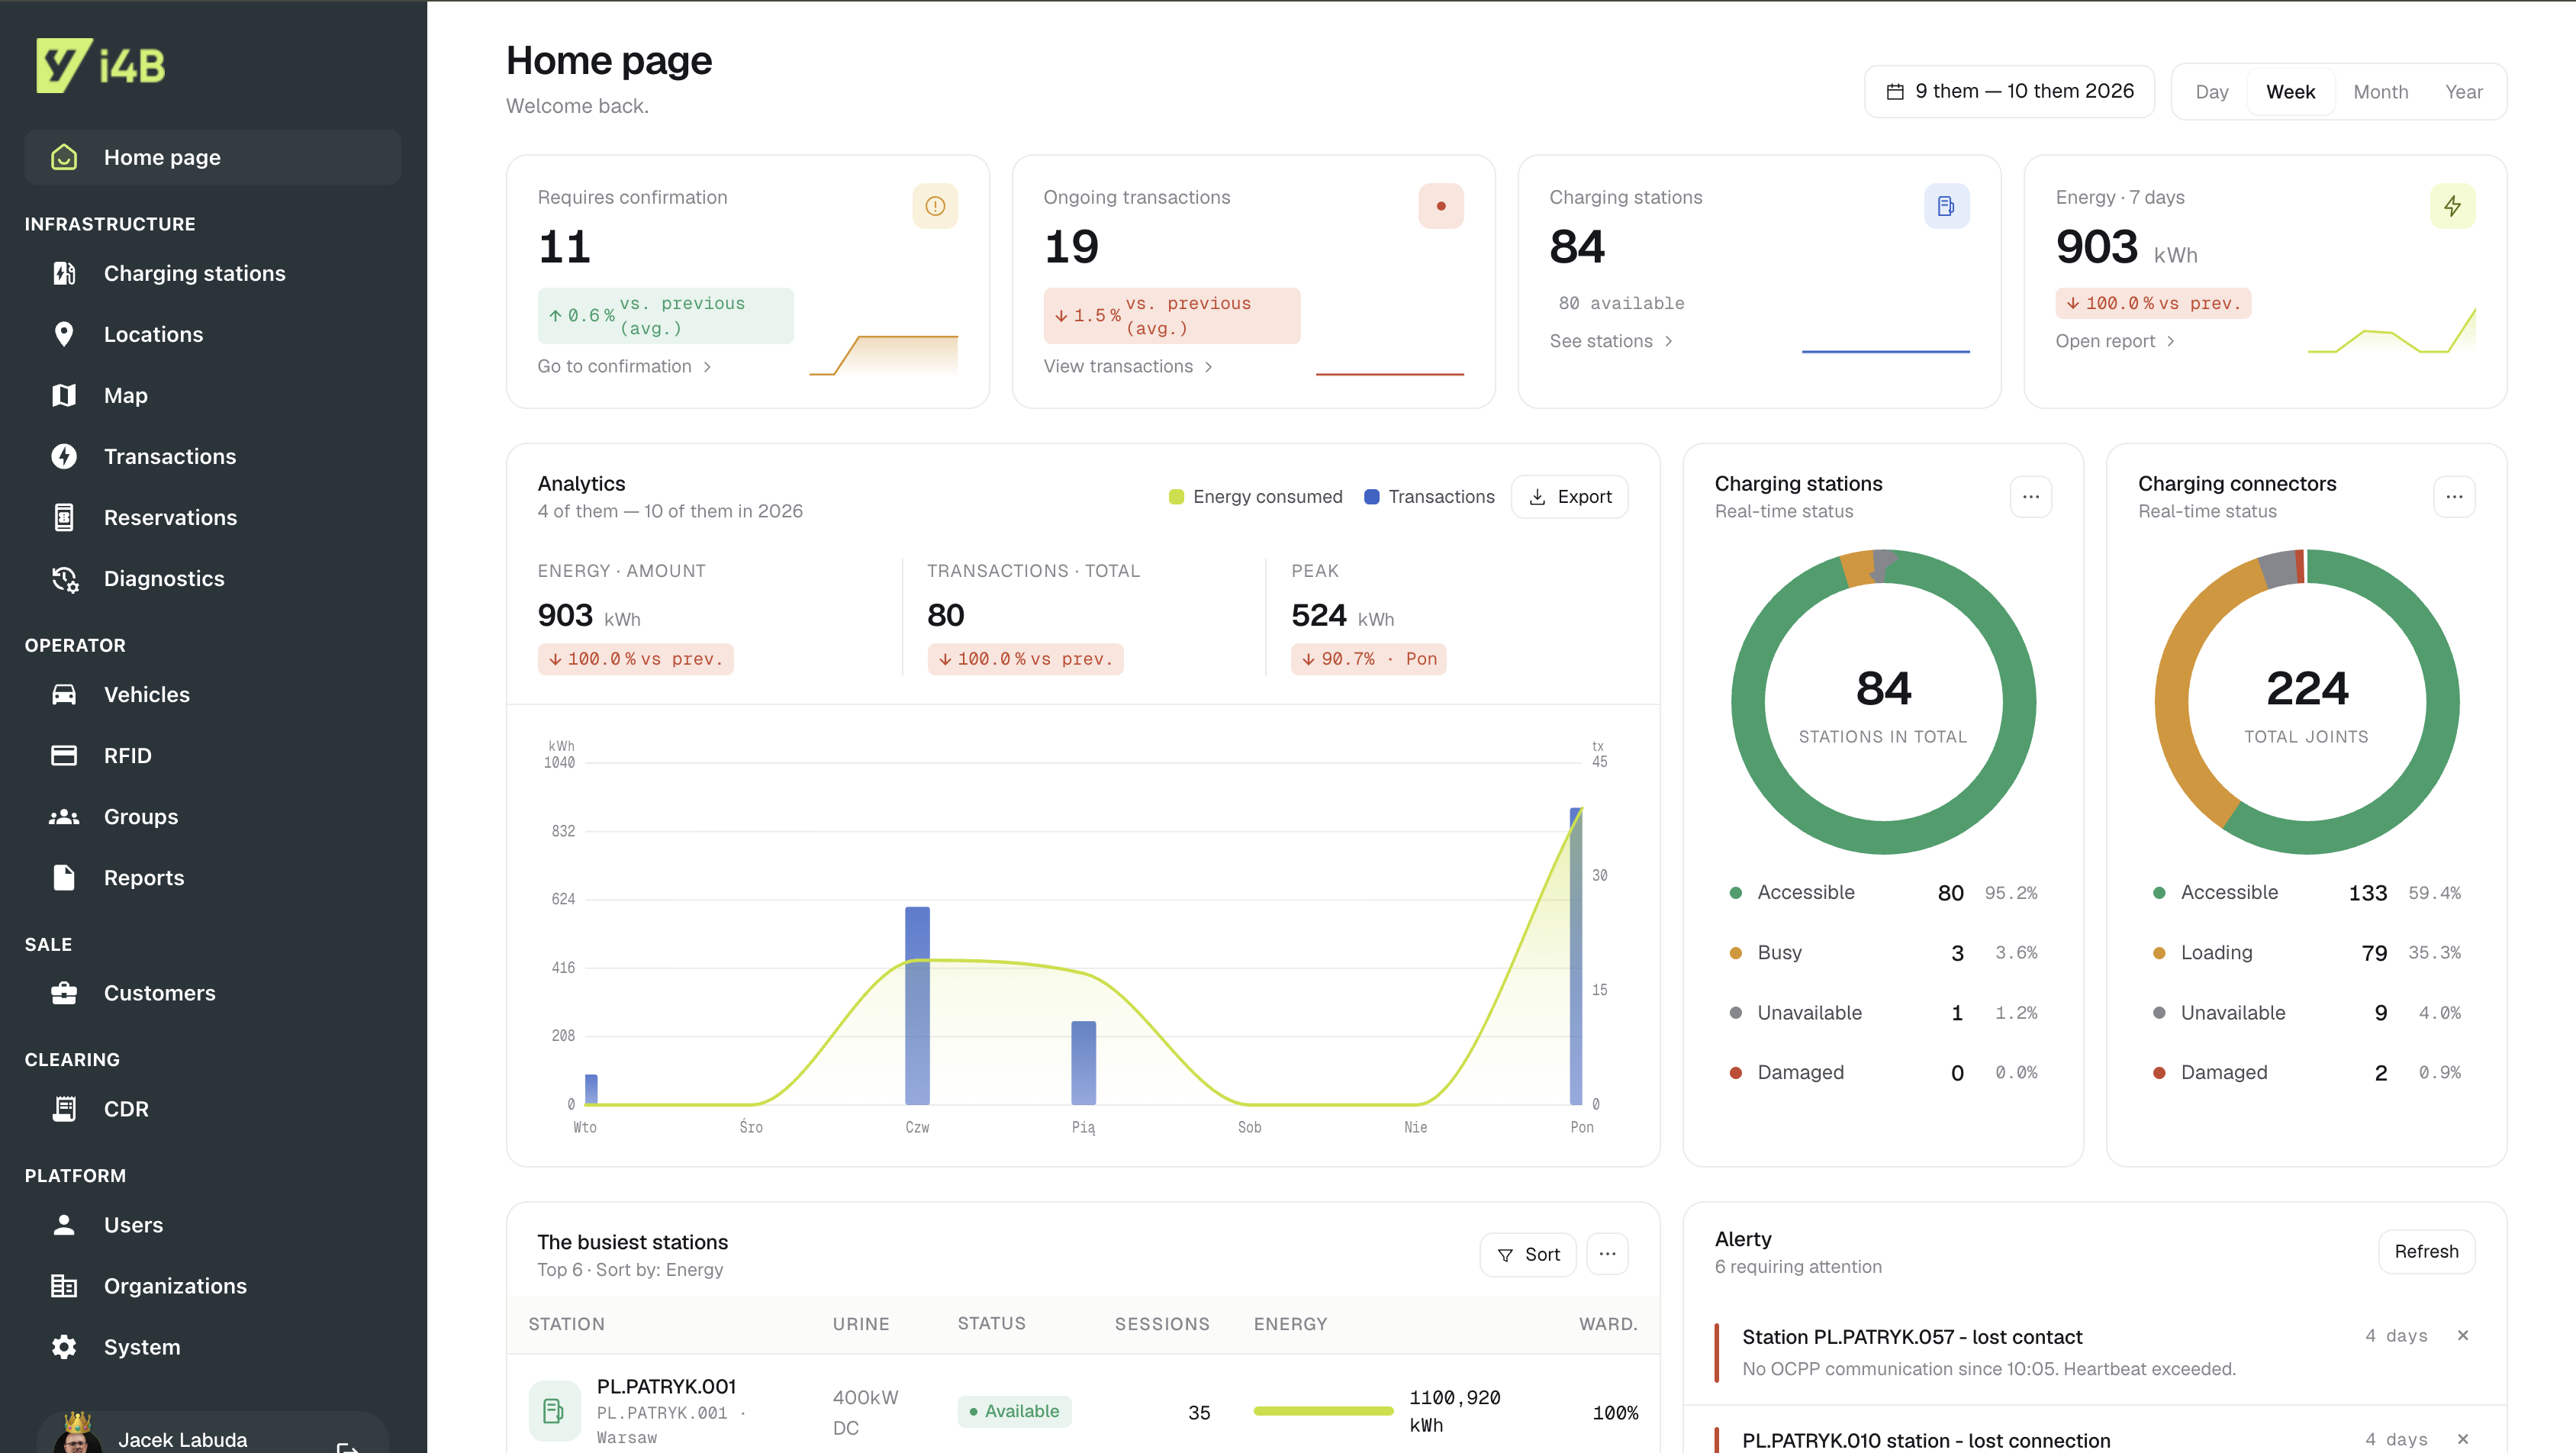Click the RFID card icon

pyautogui.click(x=64, y=755)
